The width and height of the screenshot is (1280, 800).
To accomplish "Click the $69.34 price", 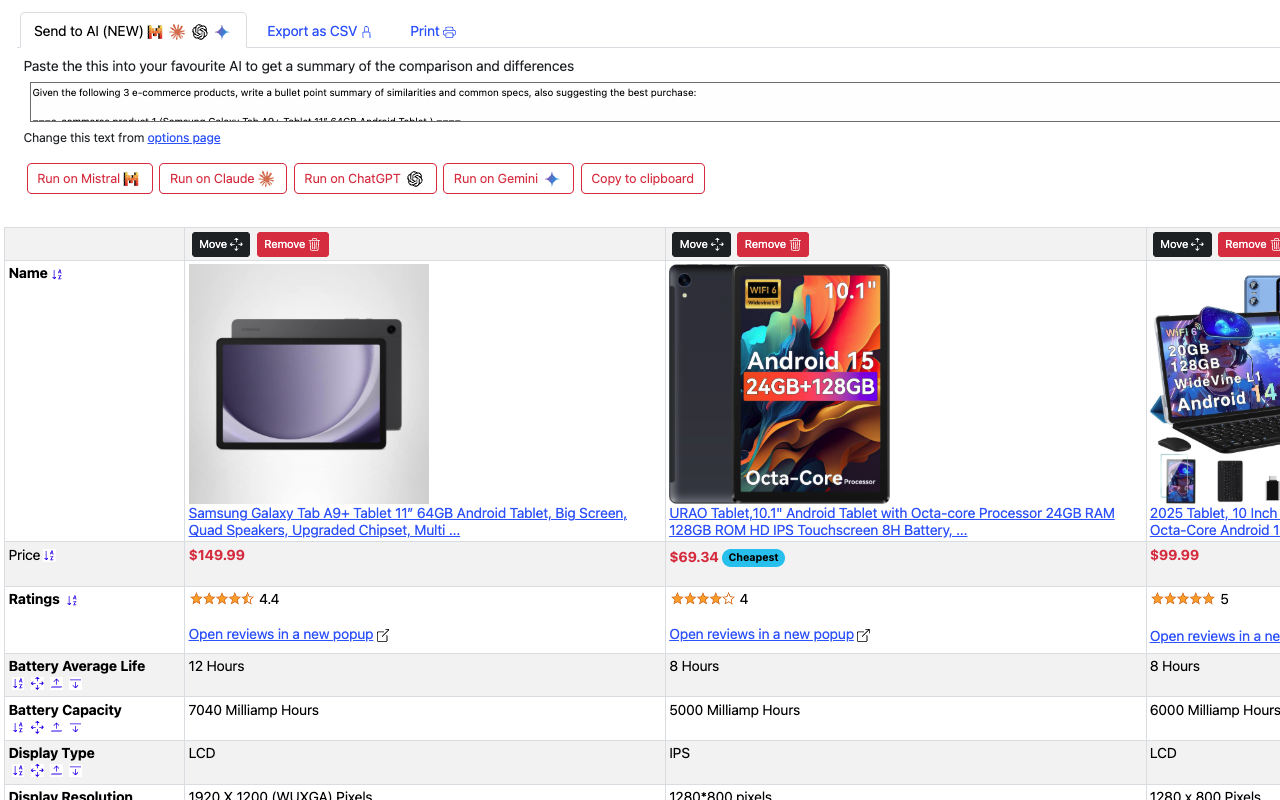I will click(694, 557).
